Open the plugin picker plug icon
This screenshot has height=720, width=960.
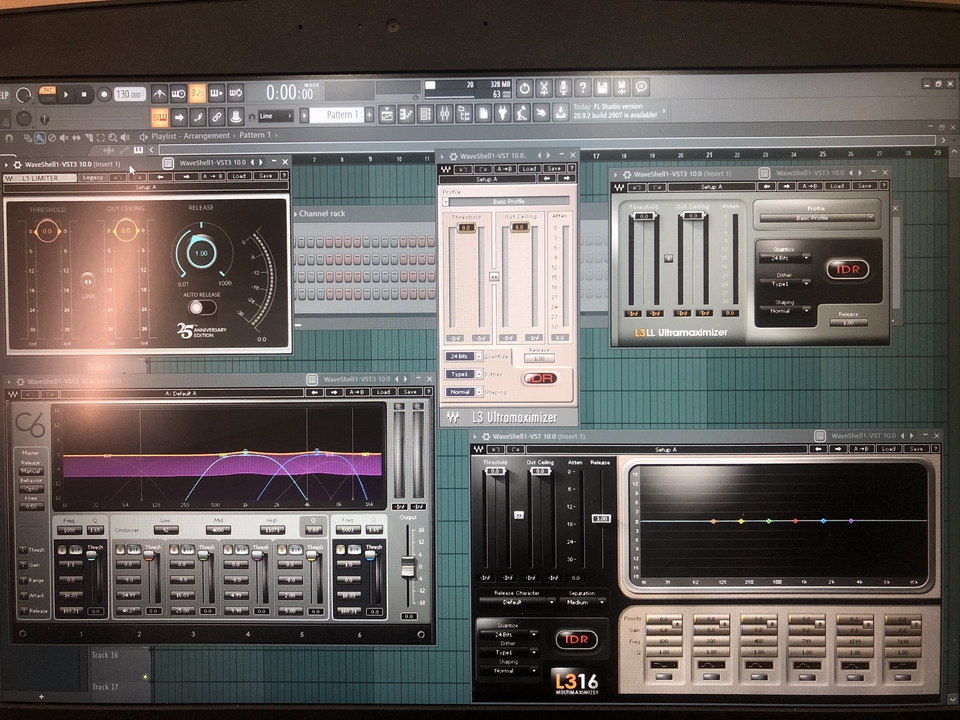click(503, 114)
